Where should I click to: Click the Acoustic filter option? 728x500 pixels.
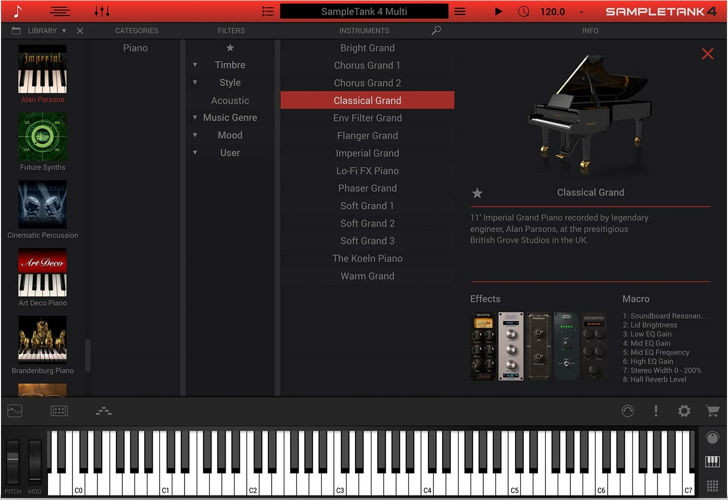tap(230, 101)
